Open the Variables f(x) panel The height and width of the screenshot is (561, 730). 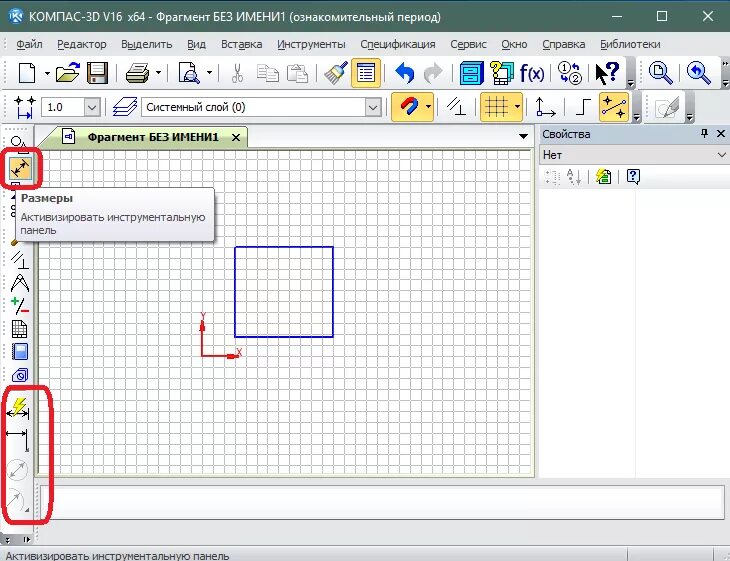[532, 73]
